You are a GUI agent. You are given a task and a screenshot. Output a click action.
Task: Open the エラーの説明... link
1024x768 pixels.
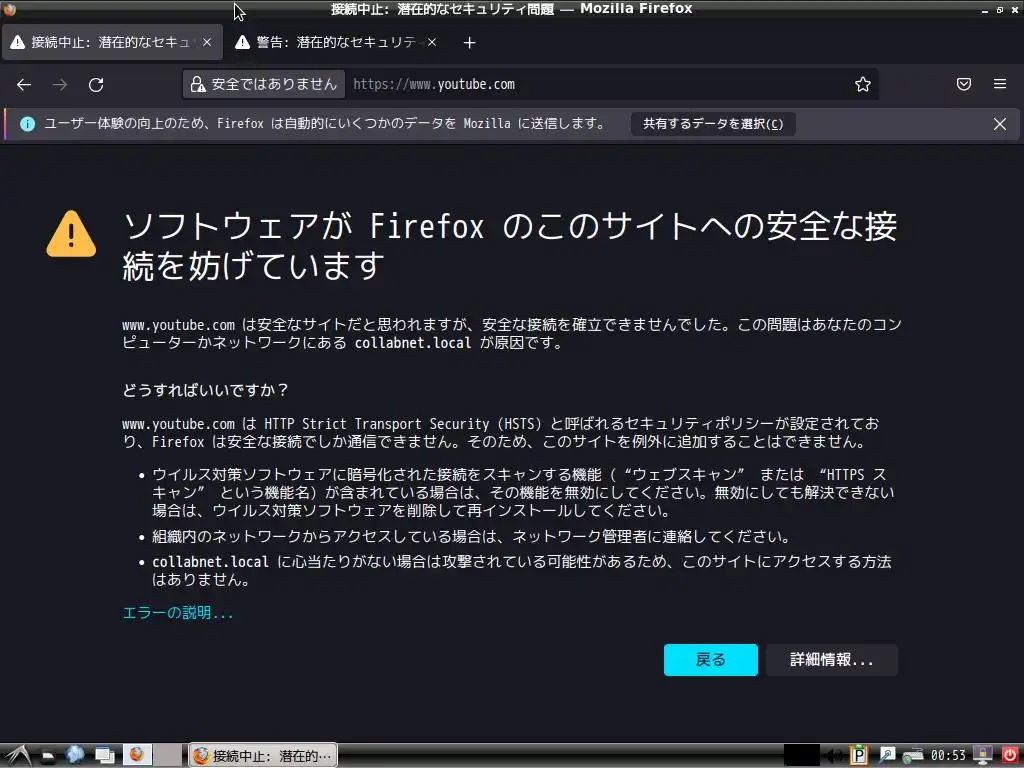point(178,613)
